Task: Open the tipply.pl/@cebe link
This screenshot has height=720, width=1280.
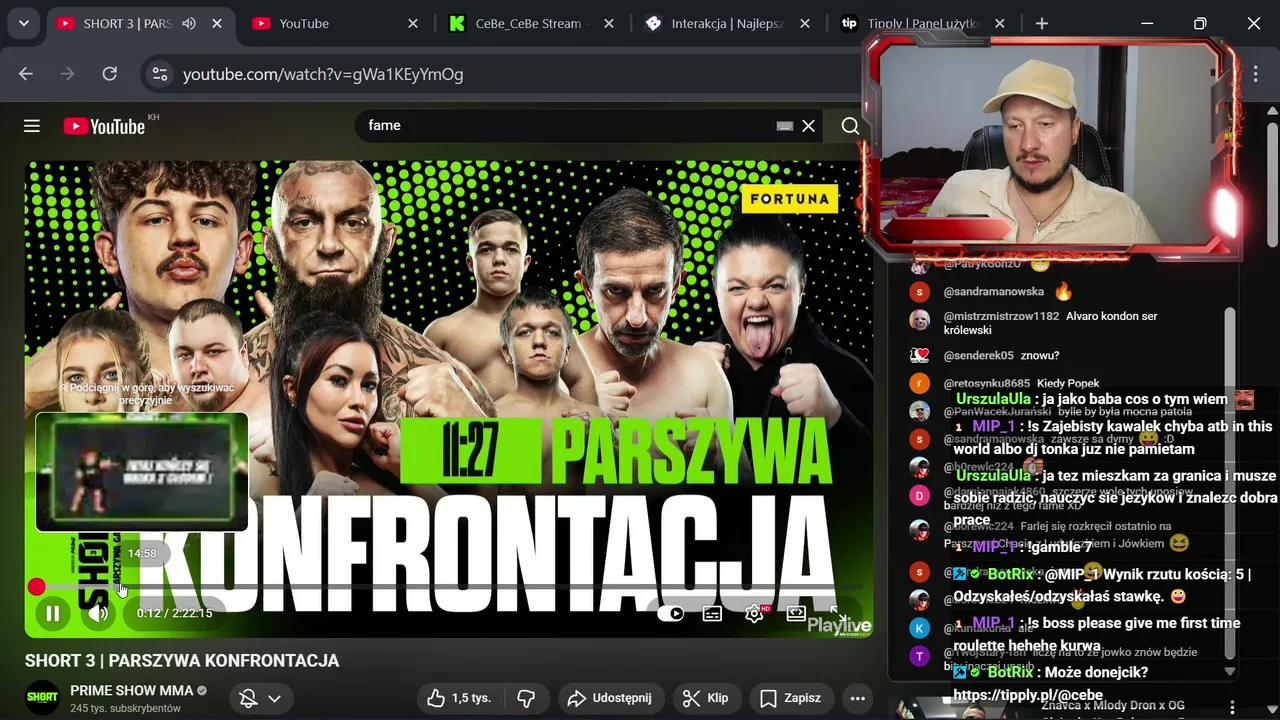Action: [x=1028, y=695]
